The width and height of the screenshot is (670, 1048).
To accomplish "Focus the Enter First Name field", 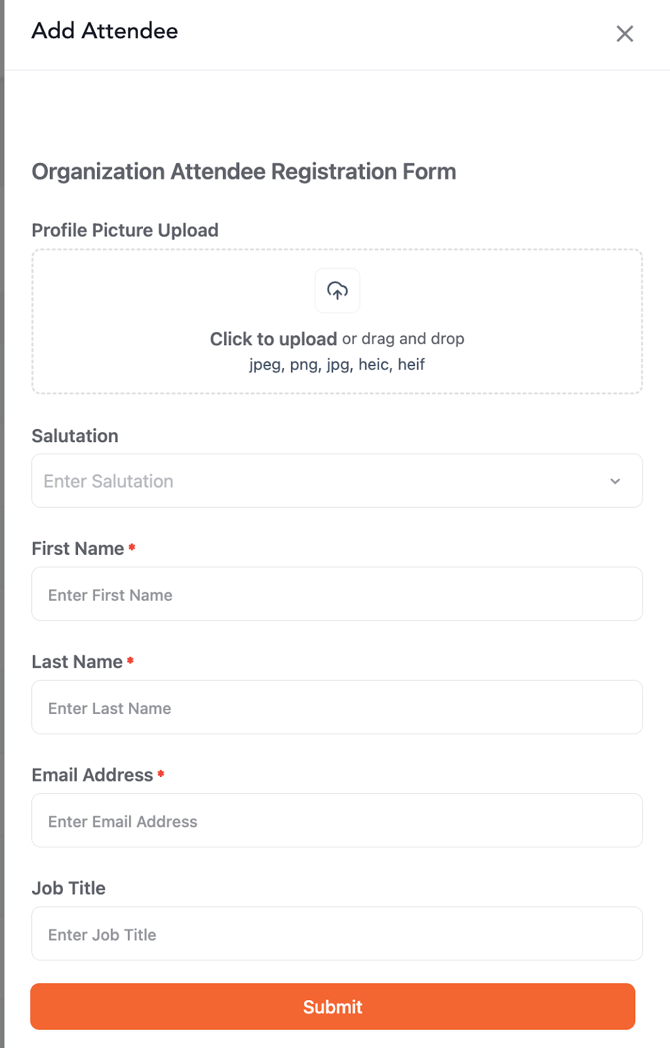I will tap(337, 595).
